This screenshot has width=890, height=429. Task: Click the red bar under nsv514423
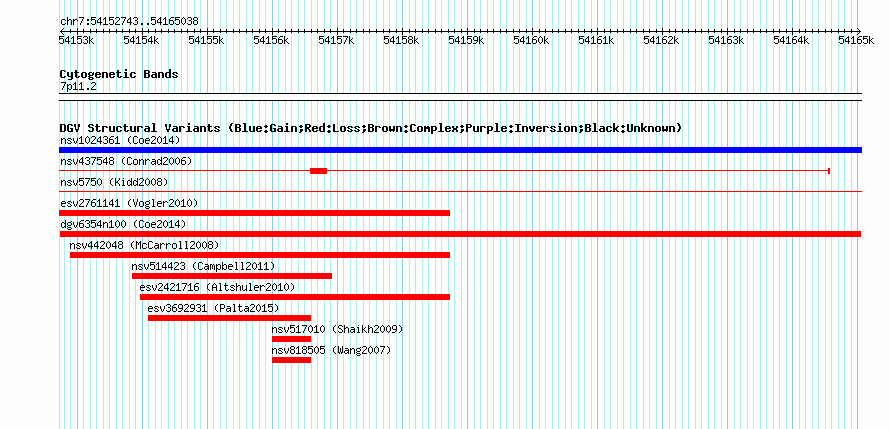tap(232, 276)
